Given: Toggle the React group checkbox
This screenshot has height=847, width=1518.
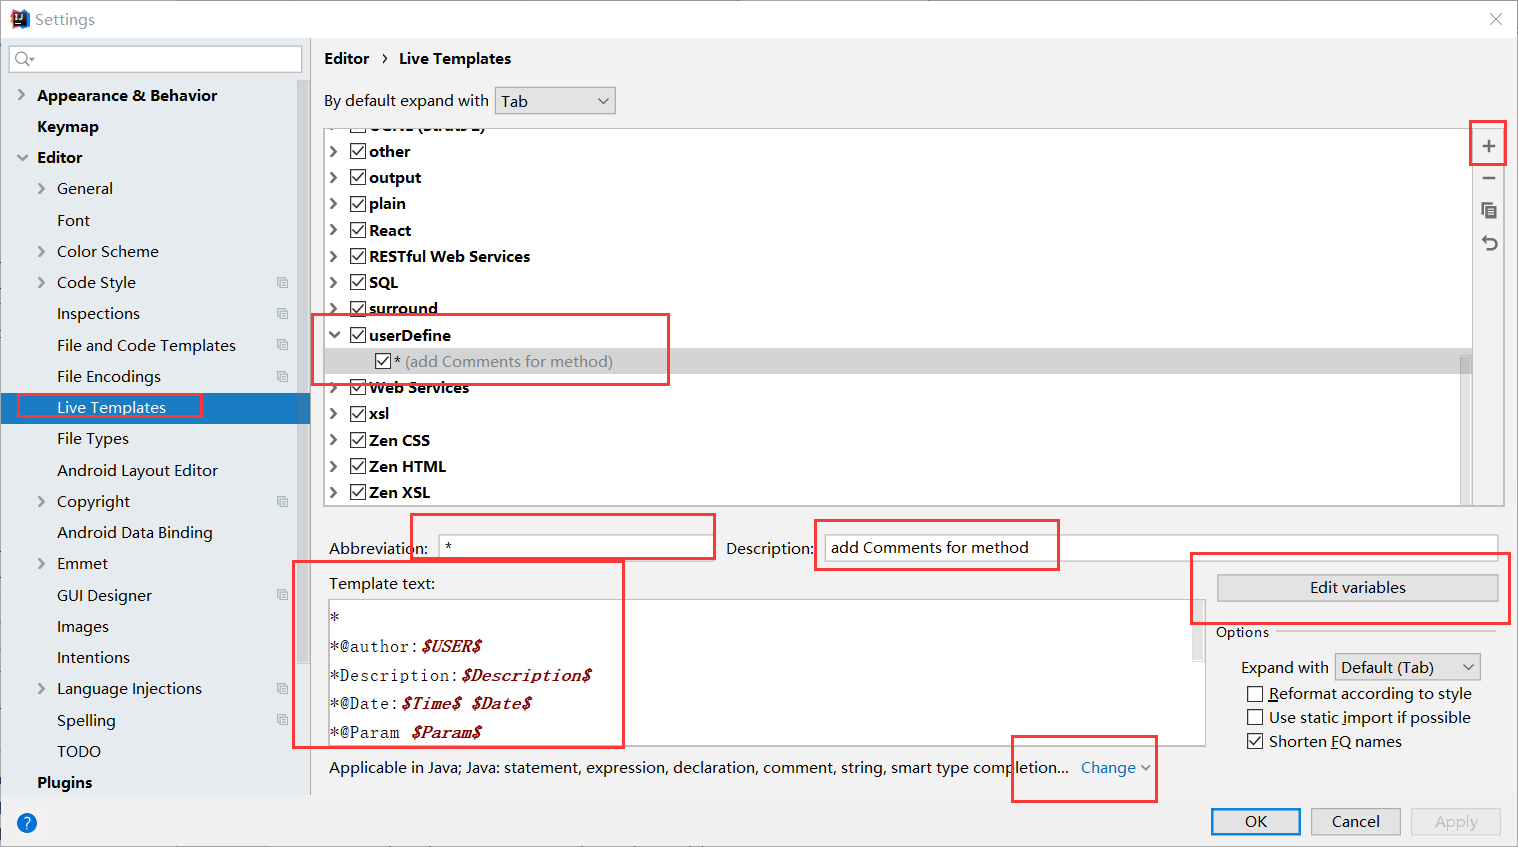Looking at the screenshot, I should 358,230.
